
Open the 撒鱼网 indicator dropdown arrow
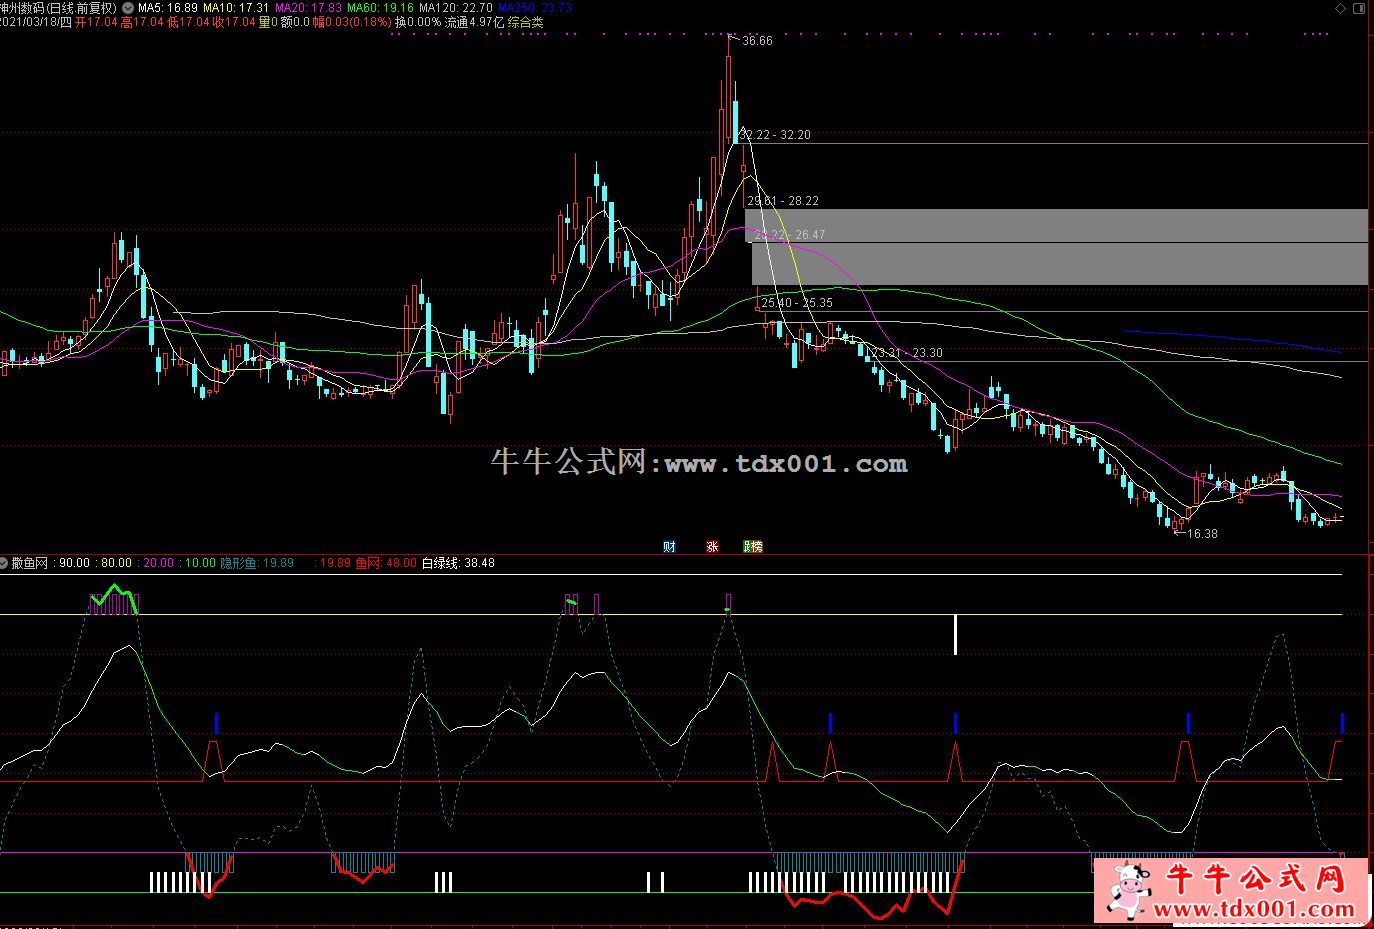pyautogui.click(x=5, y=563)
